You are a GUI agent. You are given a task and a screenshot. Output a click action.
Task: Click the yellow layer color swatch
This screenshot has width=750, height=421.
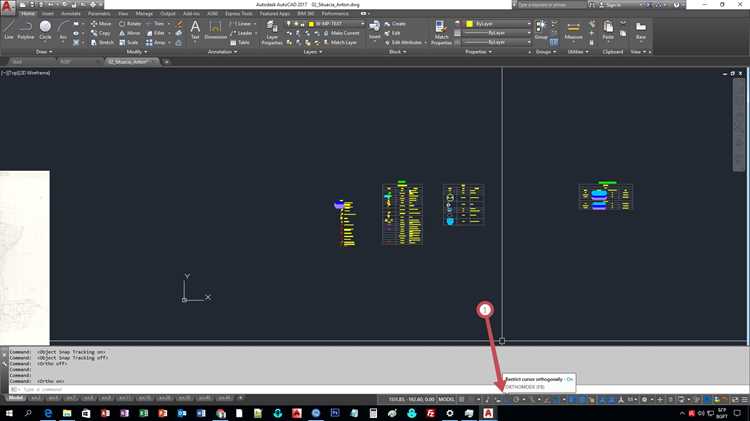(311, 23)
